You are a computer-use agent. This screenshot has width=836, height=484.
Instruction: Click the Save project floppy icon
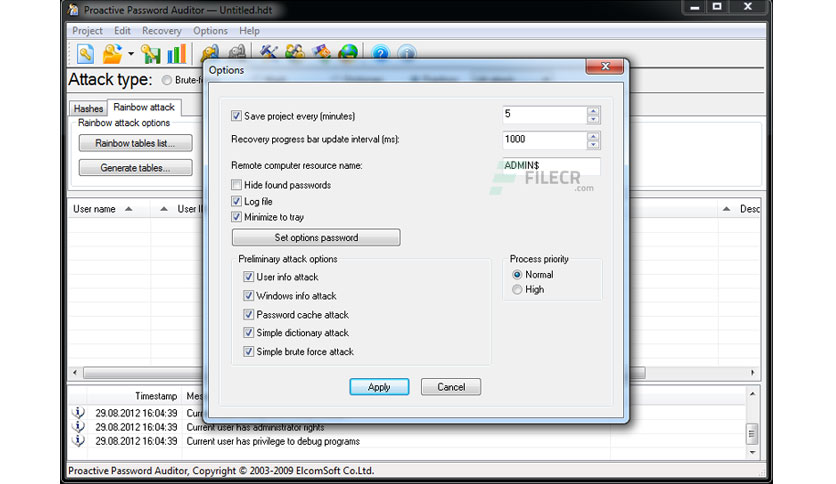151,54
